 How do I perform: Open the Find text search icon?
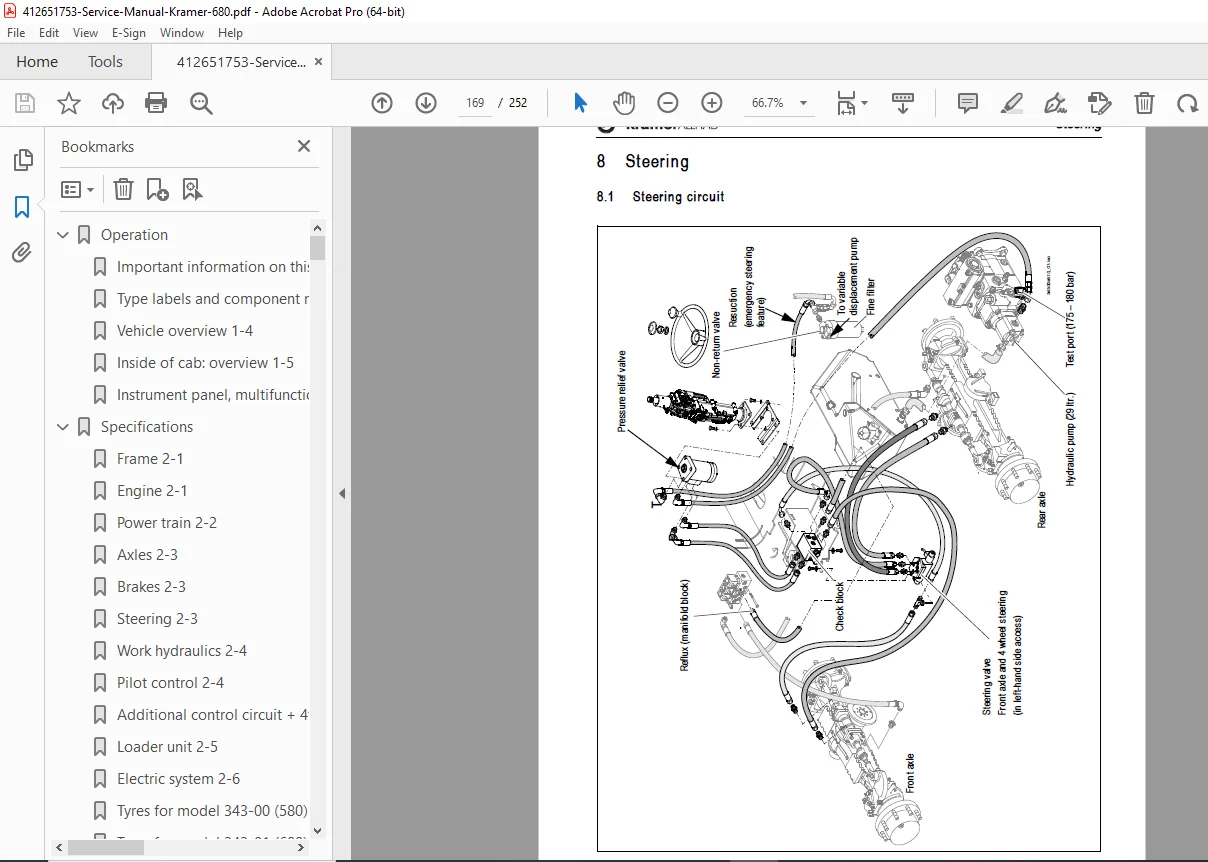[201, 103]
